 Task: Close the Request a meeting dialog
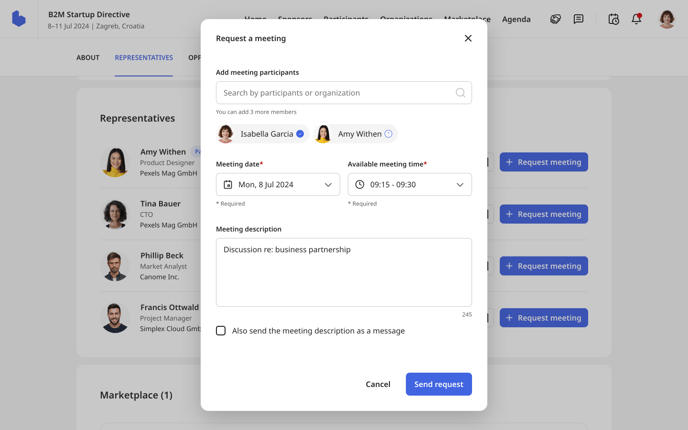468,38
